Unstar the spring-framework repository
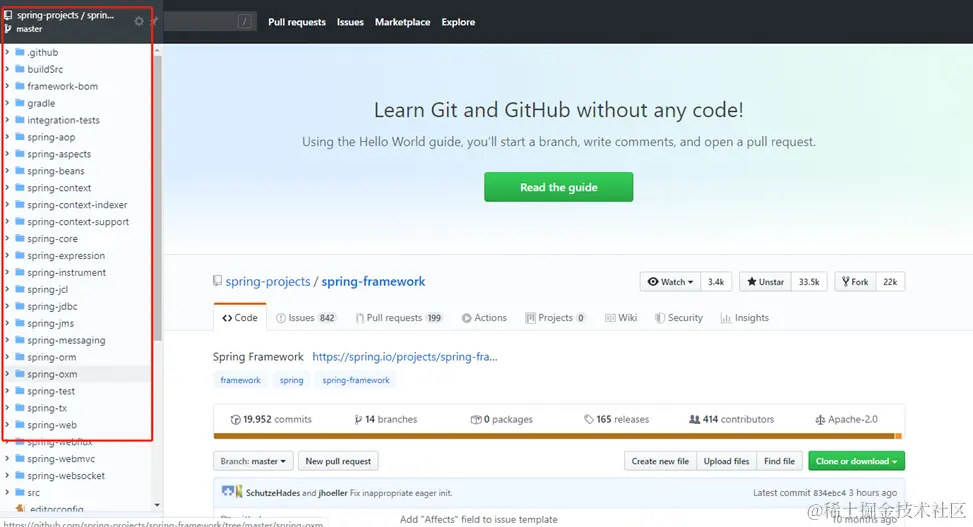 point(765,282)
